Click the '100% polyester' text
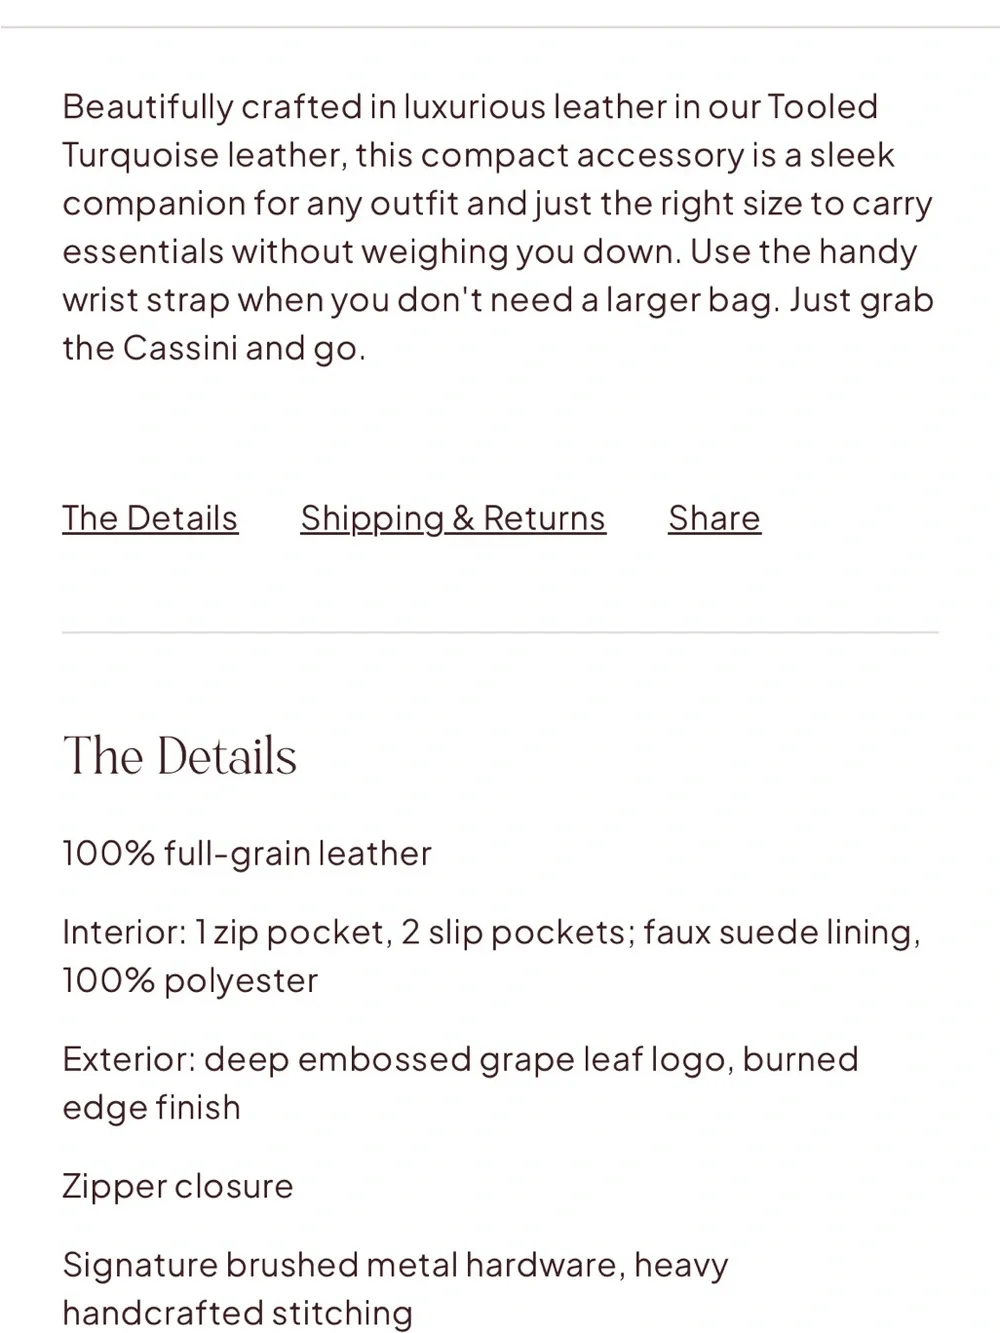Image resolution: width=1000 pixels, height=1333 pixels. 190,980
